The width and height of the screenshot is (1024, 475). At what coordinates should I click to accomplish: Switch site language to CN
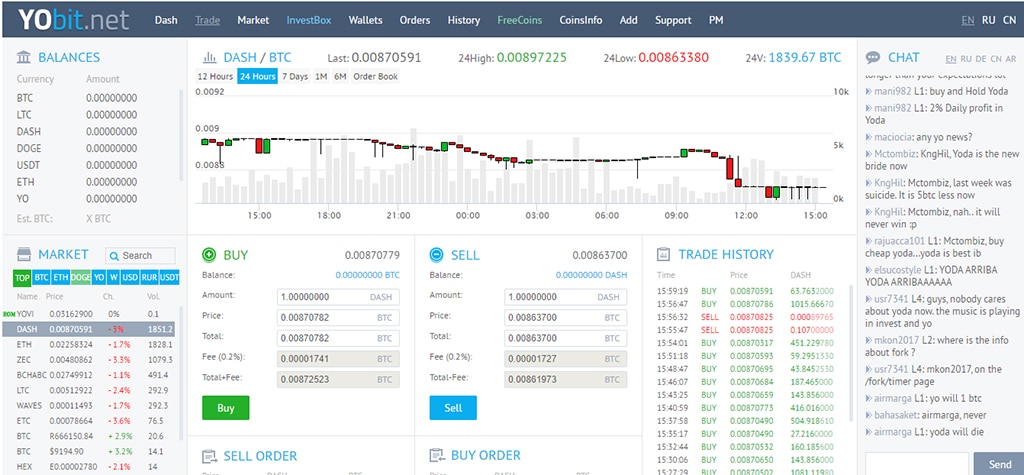tap(1010, 20)
